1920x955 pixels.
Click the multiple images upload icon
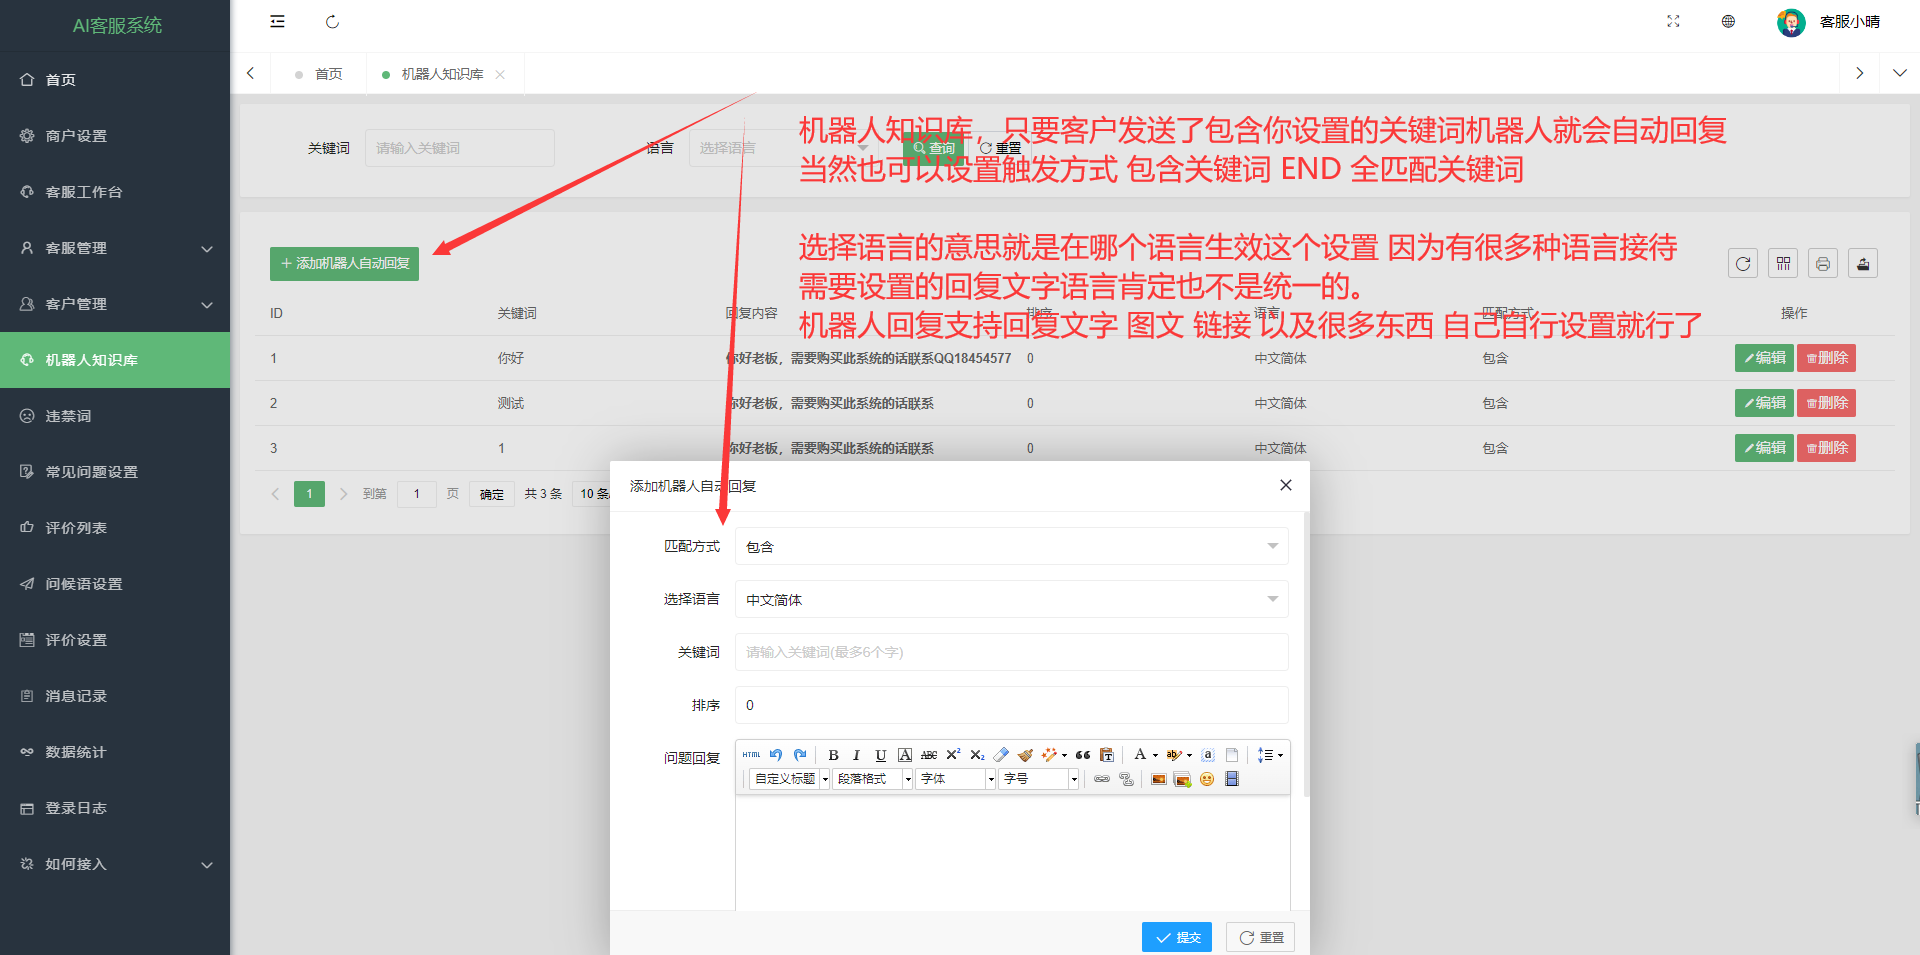tap(1183, 779)
